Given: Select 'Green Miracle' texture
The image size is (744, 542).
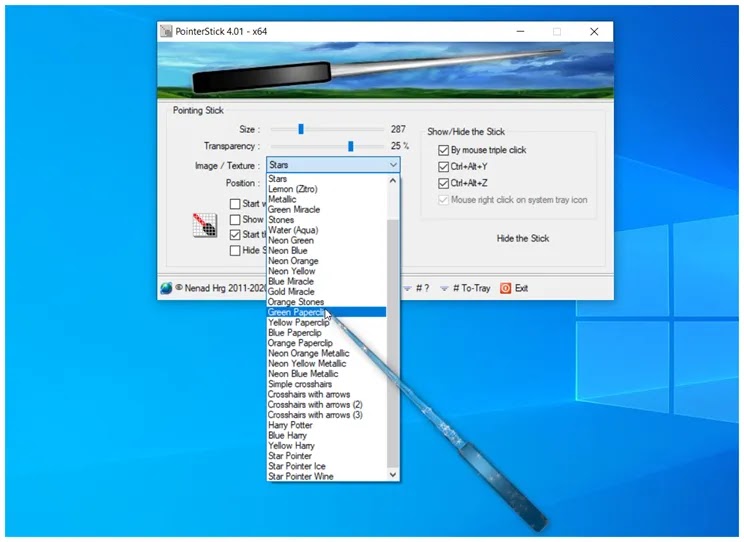Looking at the screenshot, I should pyautogui.click(x=326, y=210).
